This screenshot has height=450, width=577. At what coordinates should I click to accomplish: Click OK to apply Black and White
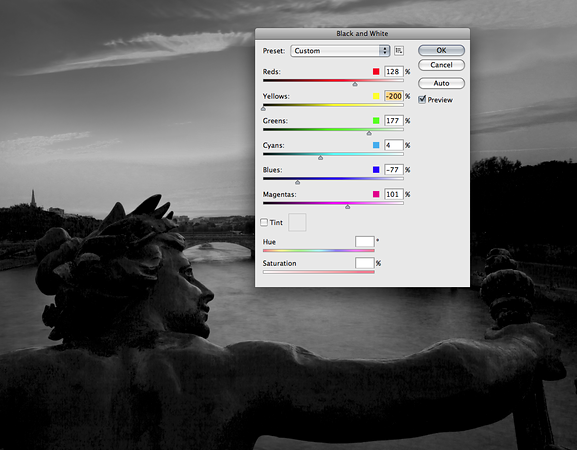(x=441, y=50)
